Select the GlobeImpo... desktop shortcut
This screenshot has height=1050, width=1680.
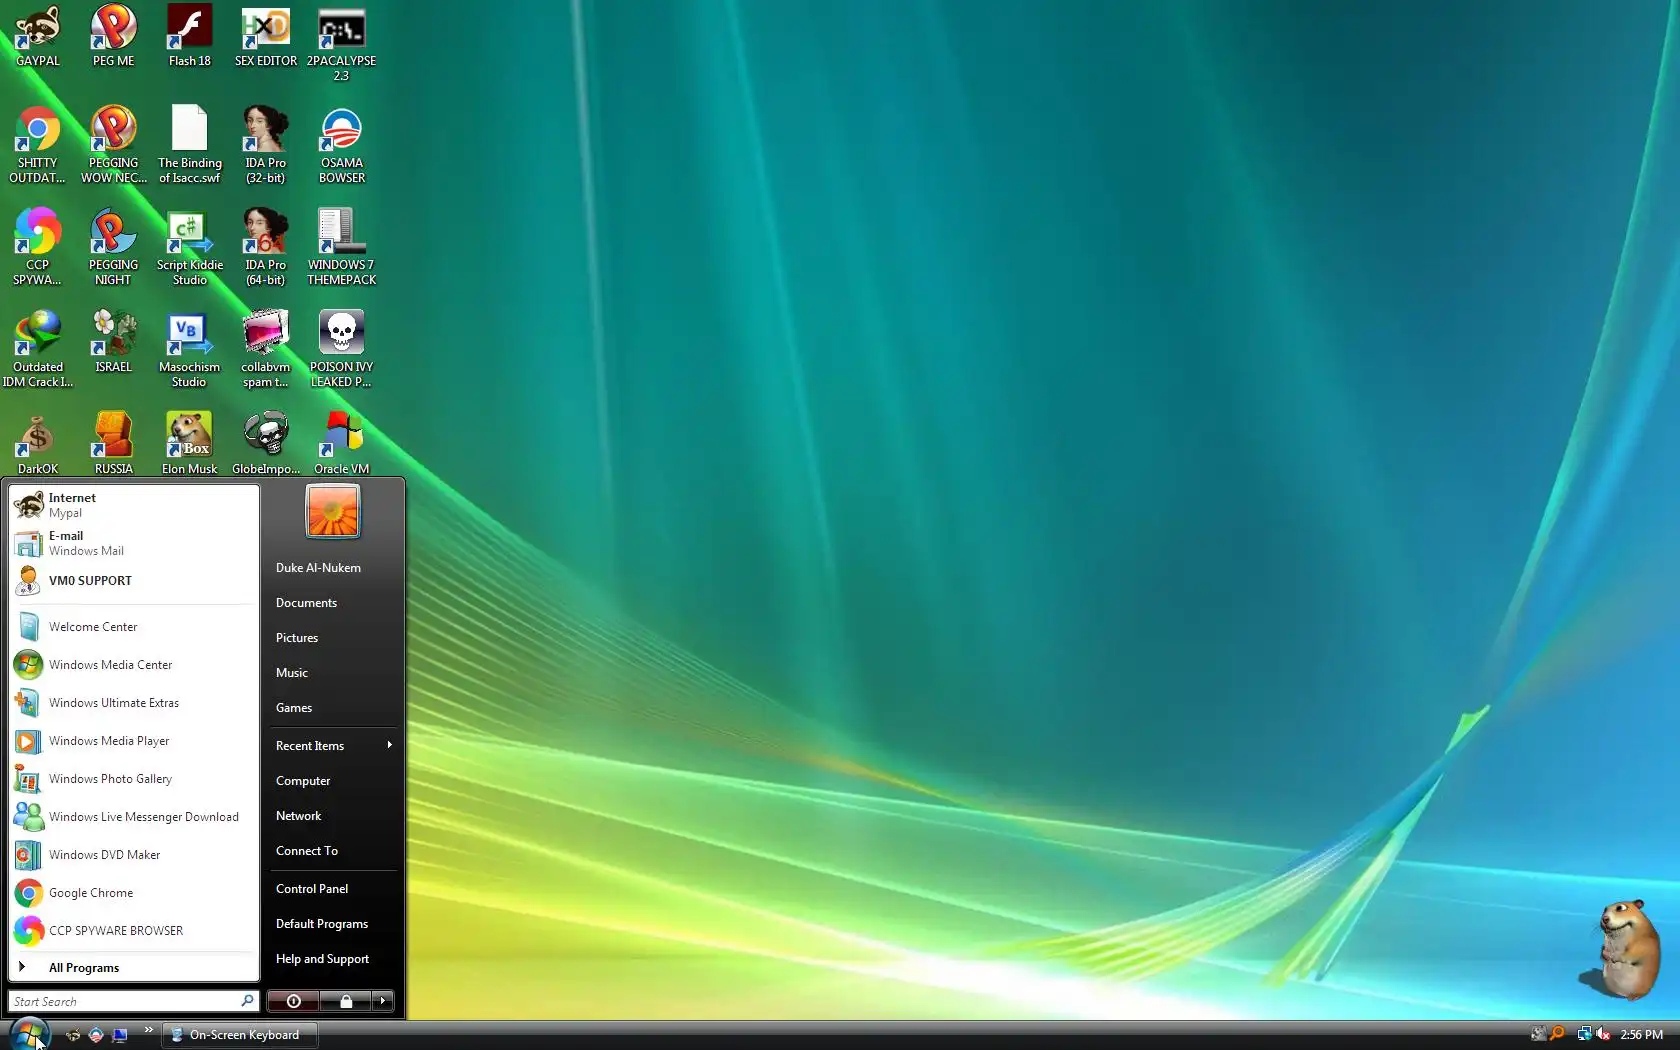pyautogui.click(x=265, y=444)
